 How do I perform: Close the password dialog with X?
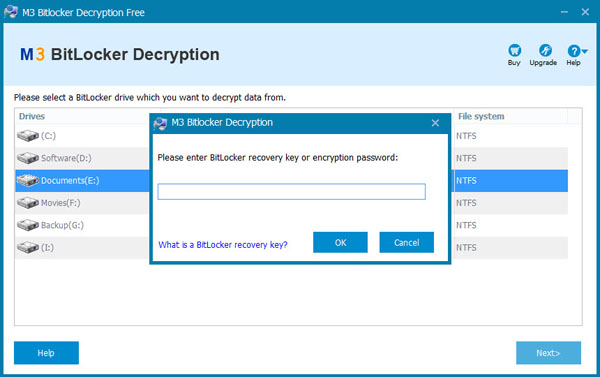[435, 123]
